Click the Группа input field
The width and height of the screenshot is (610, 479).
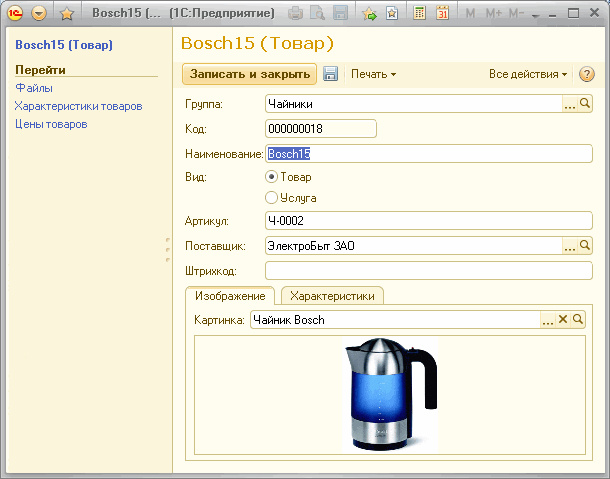click(414, 104)
